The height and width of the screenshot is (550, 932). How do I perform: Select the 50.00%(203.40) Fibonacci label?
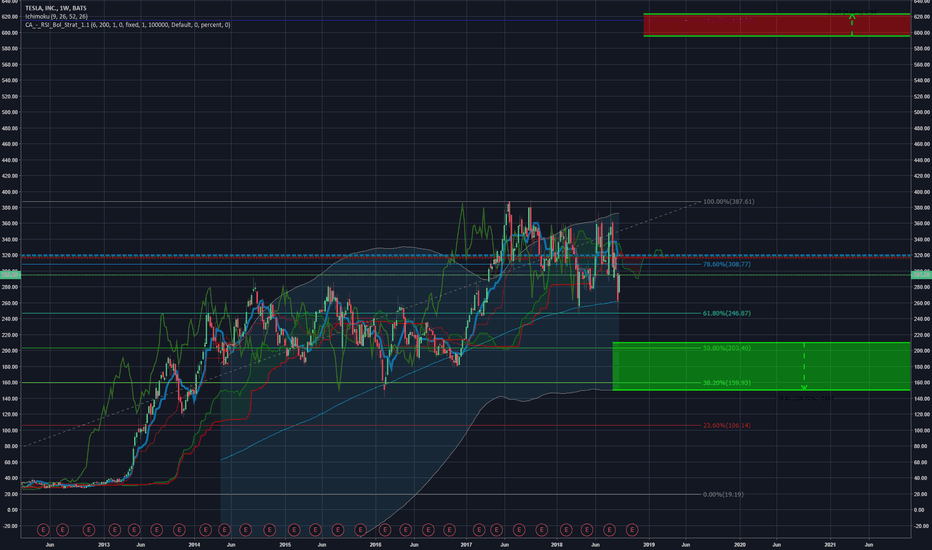point(726,348)
